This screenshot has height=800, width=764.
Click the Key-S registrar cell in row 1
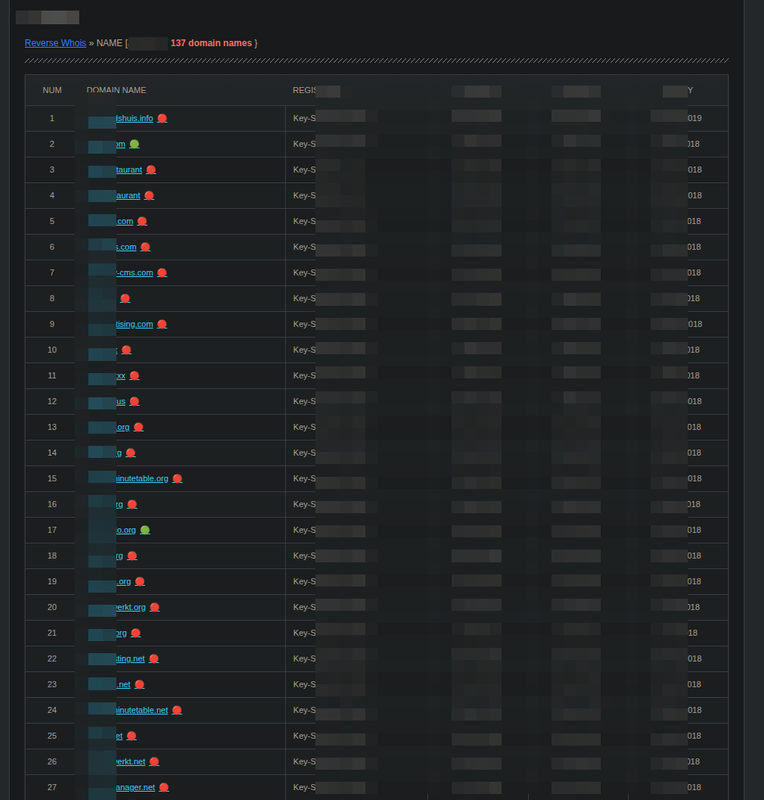point(304,118)
